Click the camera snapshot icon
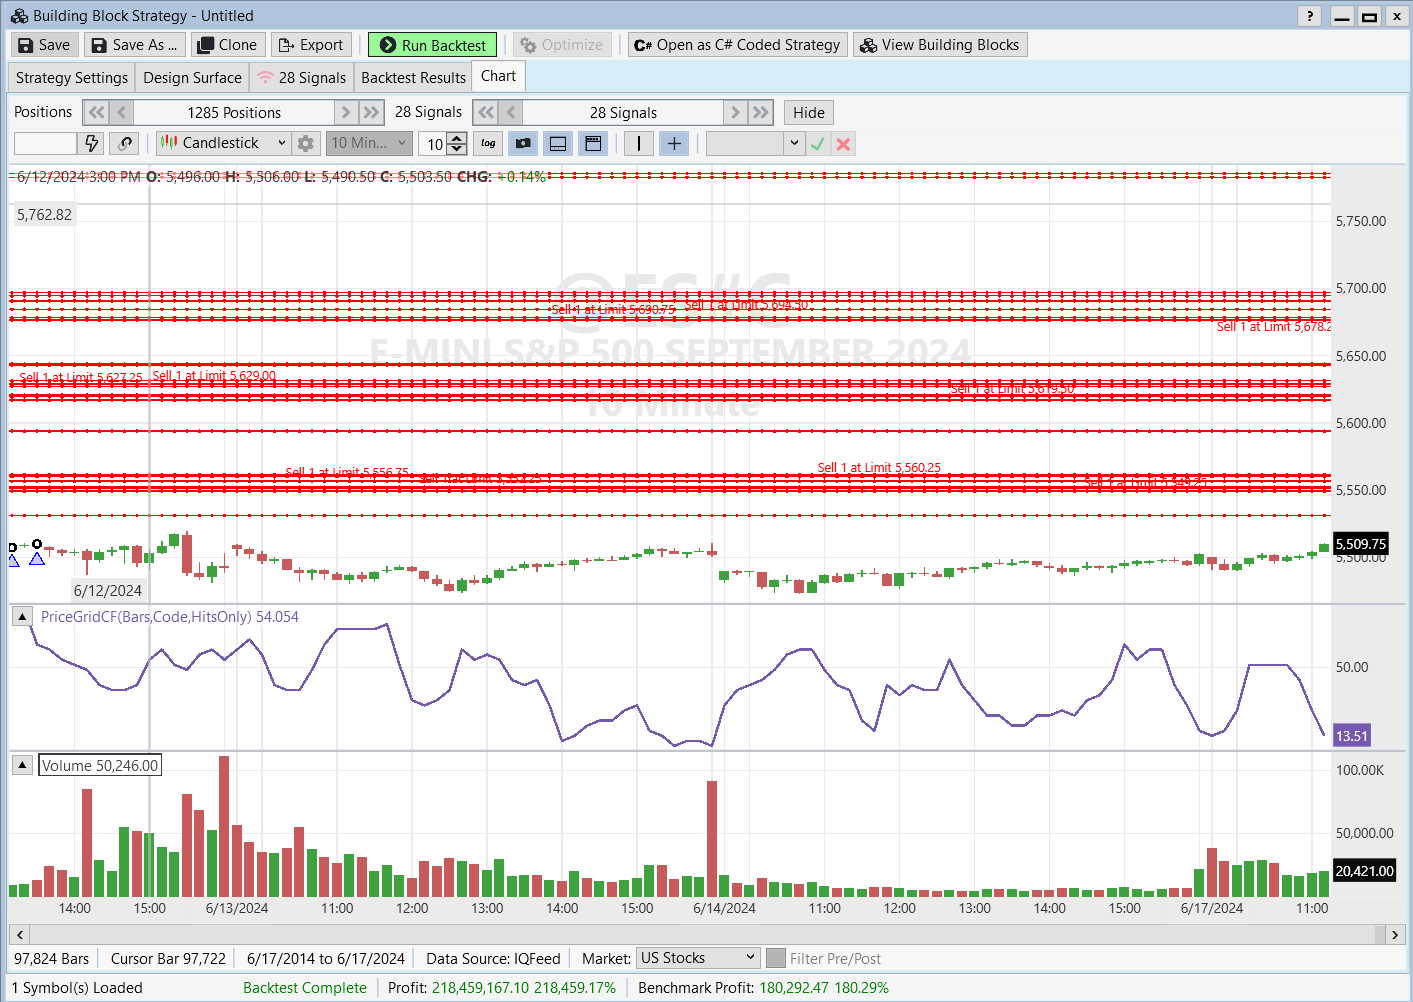The image size is (1413, 1002). pyautogui.click(x=523, y=143)
